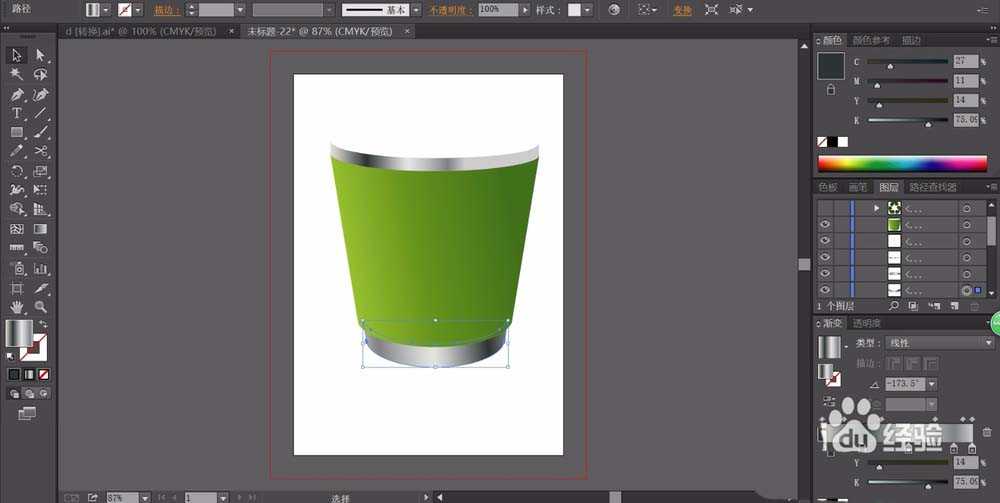1000x503 pixels.
Task: Select the Zoom magnifier tool
Action: point(41,307)
